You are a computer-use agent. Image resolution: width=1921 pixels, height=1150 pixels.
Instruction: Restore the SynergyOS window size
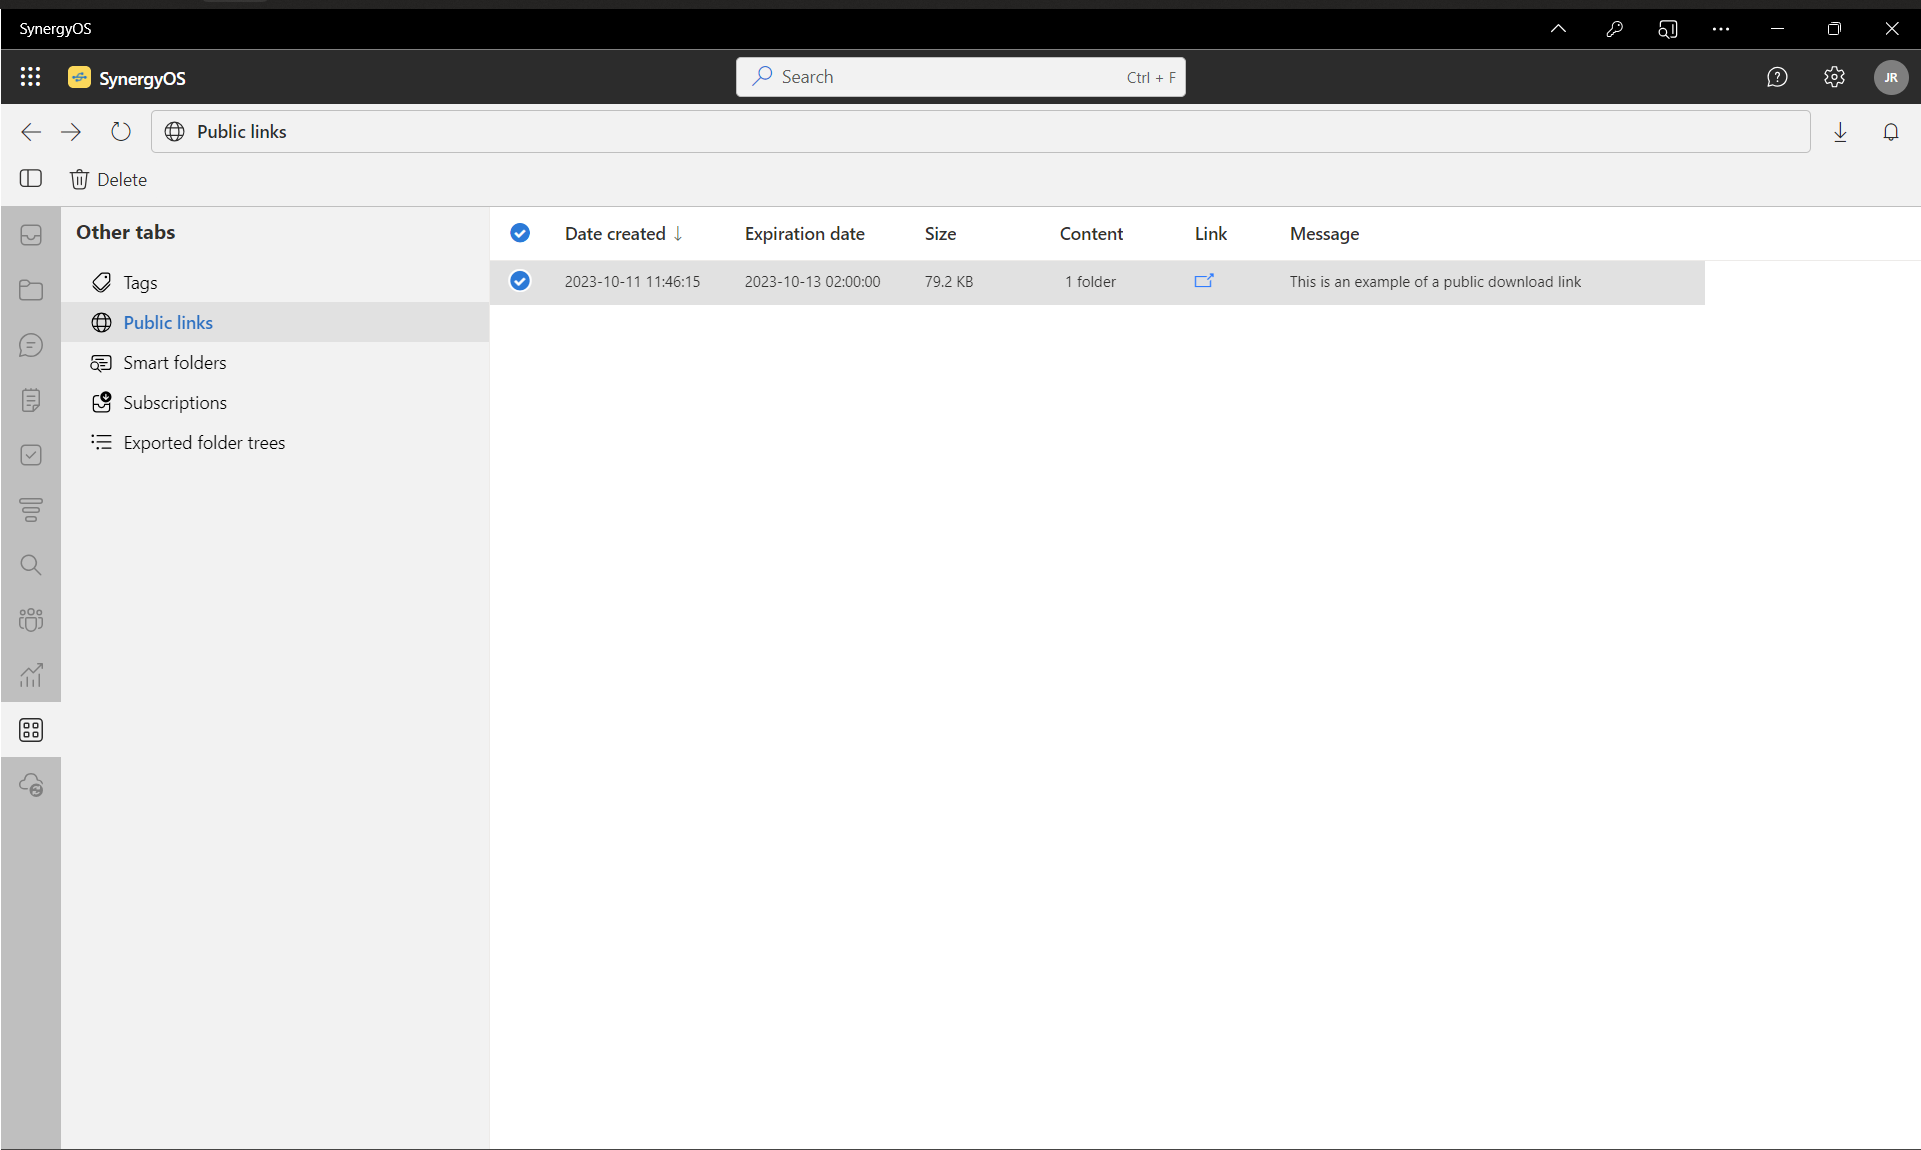tap(1834, 29)
